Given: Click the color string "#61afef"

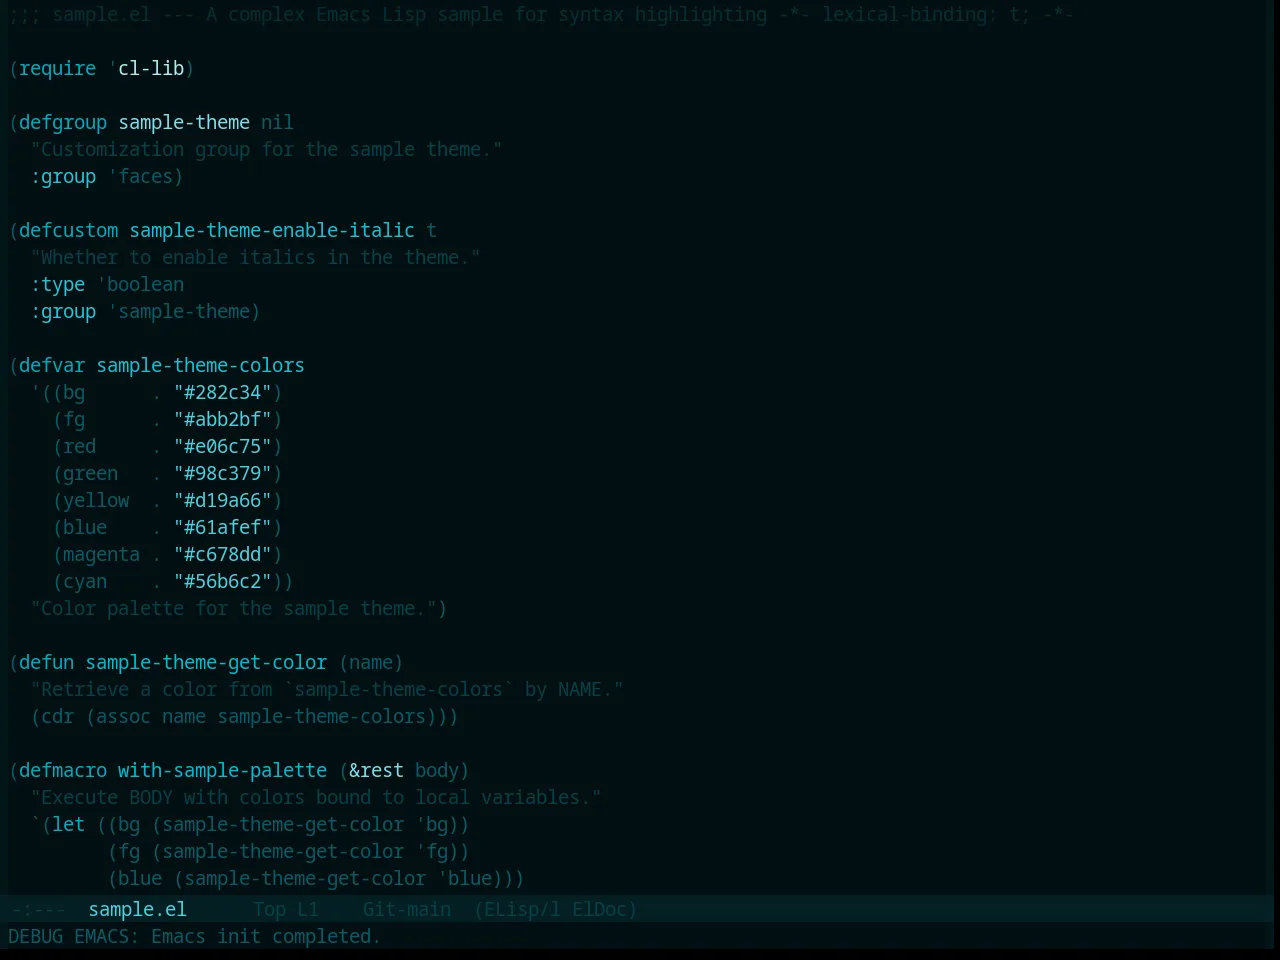Looking at the screenshot, I should 222,527.
